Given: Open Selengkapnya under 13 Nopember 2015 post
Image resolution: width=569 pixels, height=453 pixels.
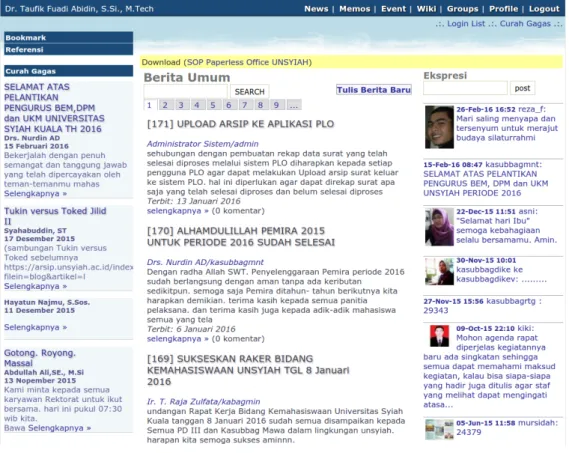Looking at the screenshot, I should [x=60, y=428].
